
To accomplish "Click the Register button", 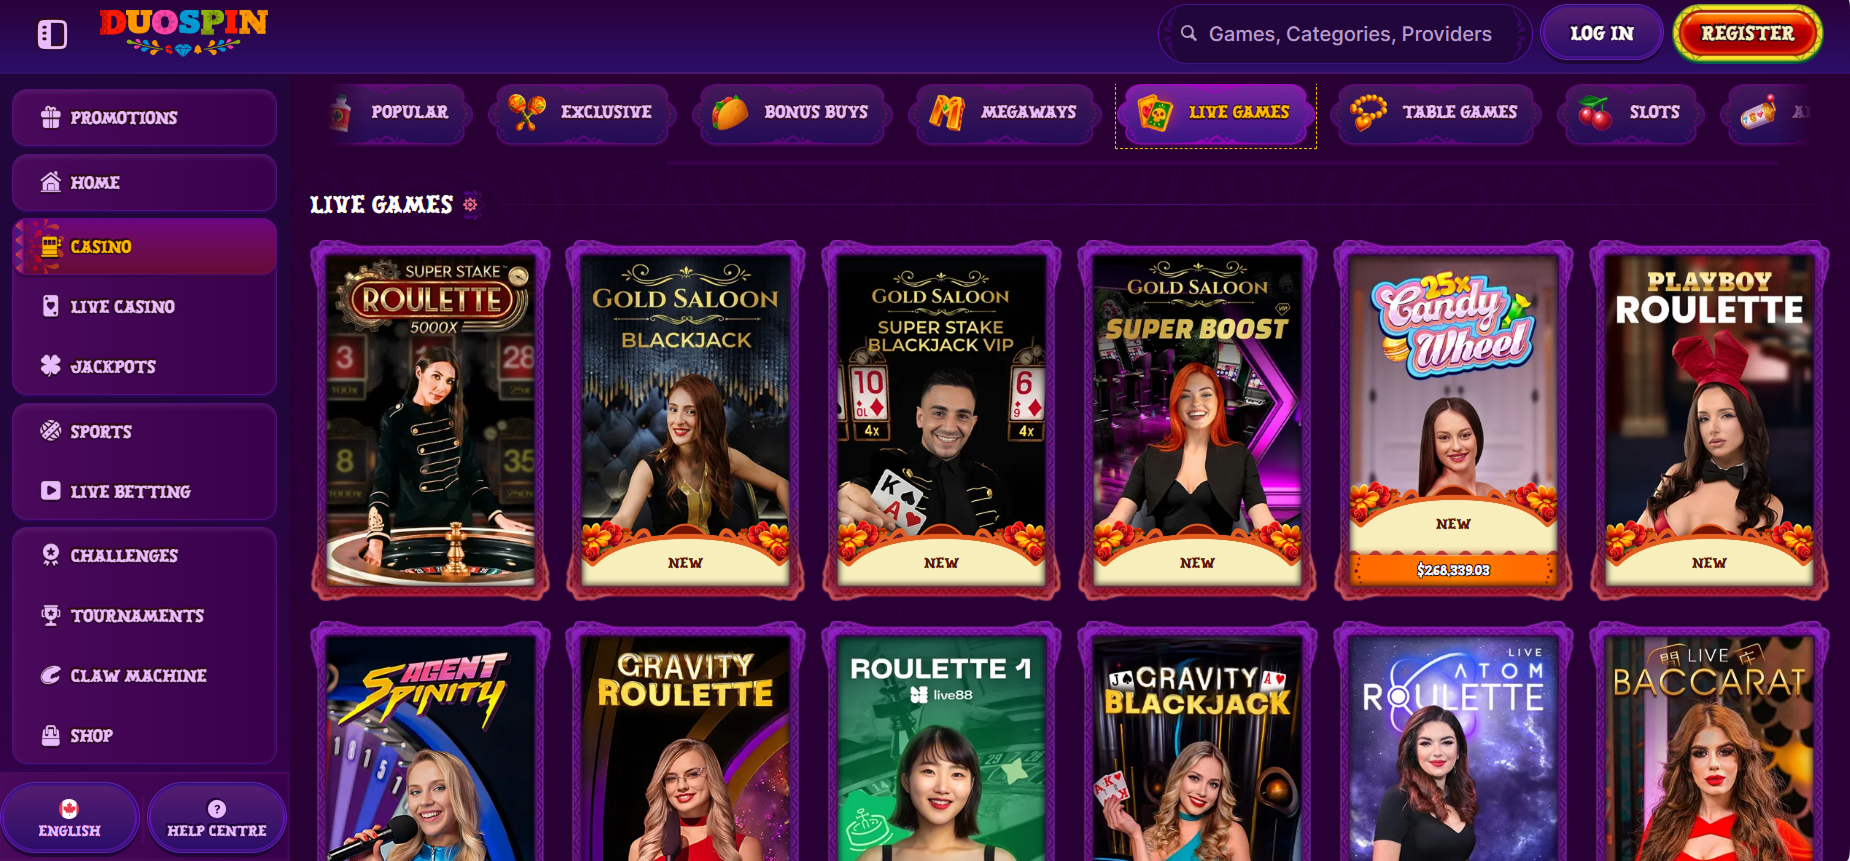I will [1748, 34].
